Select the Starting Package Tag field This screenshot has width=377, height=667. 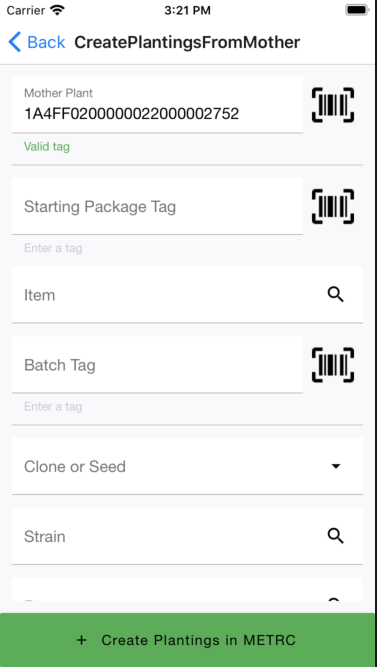point(157,206)
